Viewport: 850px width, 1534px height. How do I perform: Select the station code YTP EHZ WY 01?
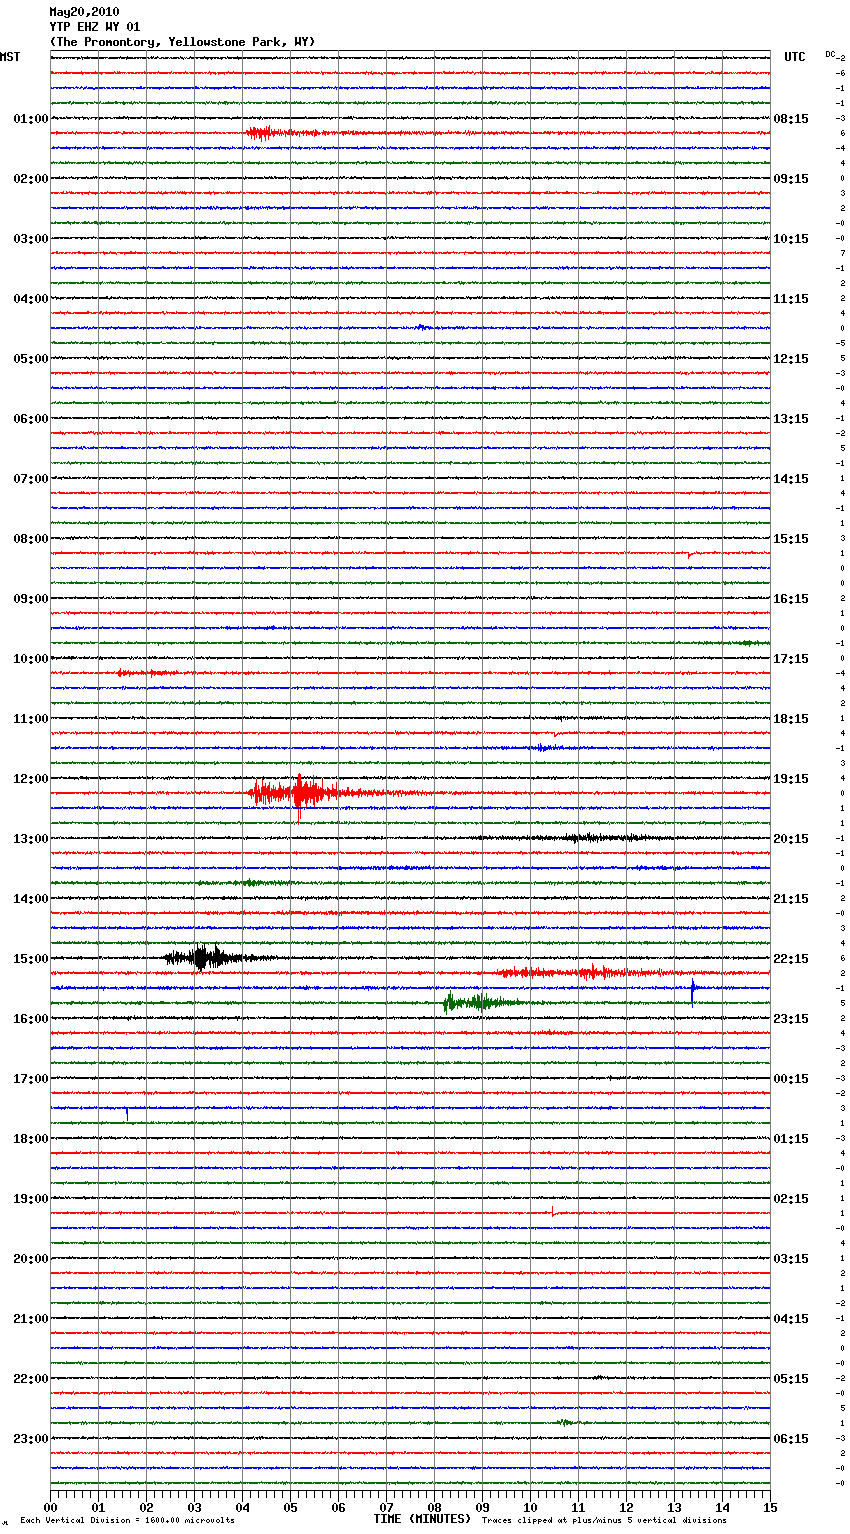point(95,27)
